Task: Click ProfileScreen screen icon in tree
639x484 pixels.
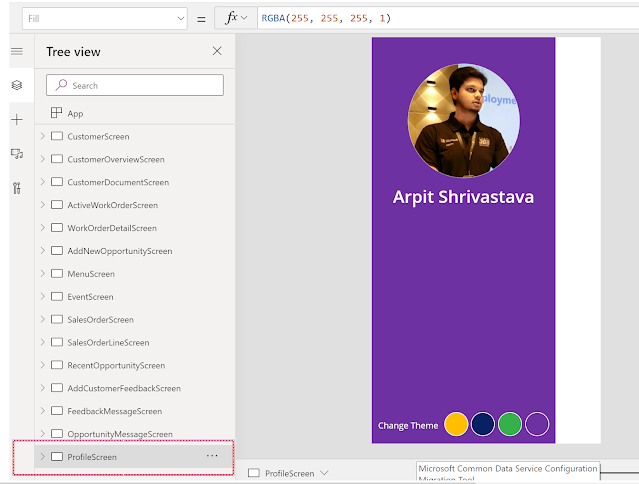Action: [x=57, y=456]
